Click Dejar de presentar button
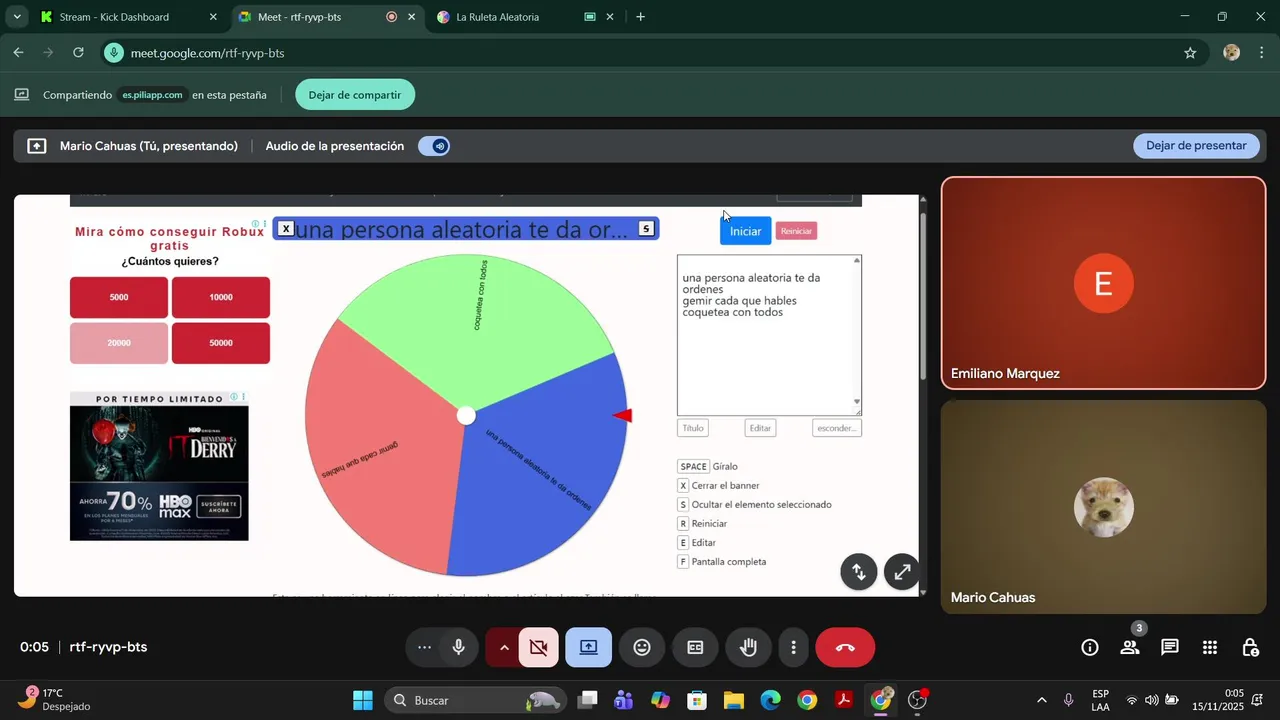 (1196, 146)
